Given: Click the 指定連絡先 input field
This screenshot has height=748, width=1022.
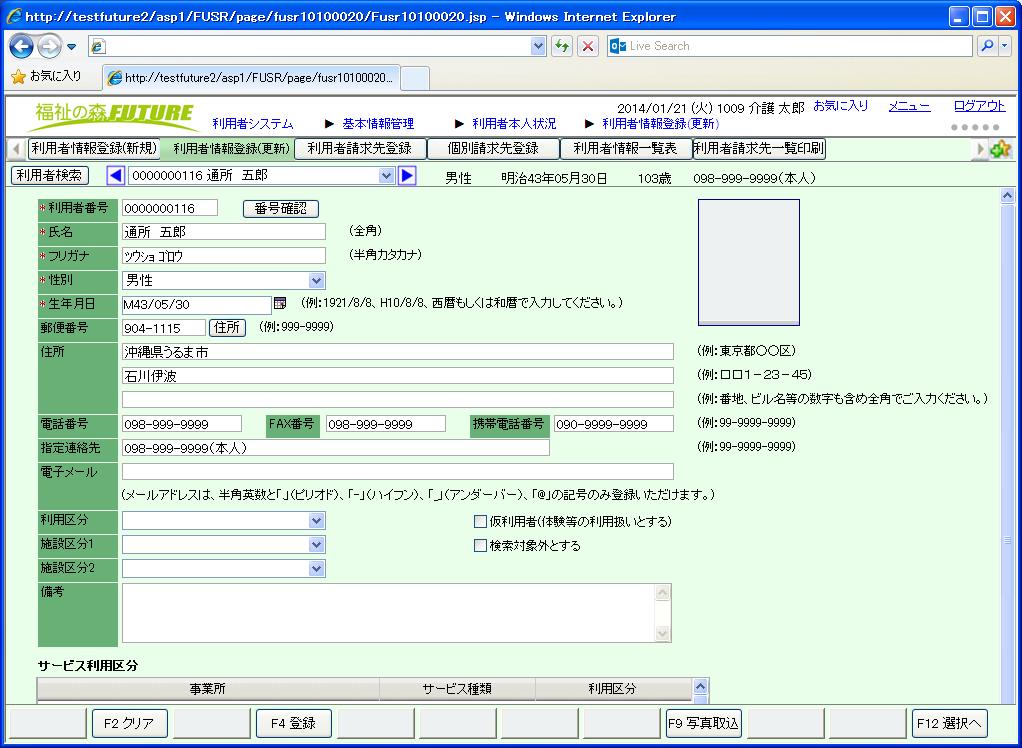Looking at the screenshot, I should pyautogui.click(x=336, y=448).
